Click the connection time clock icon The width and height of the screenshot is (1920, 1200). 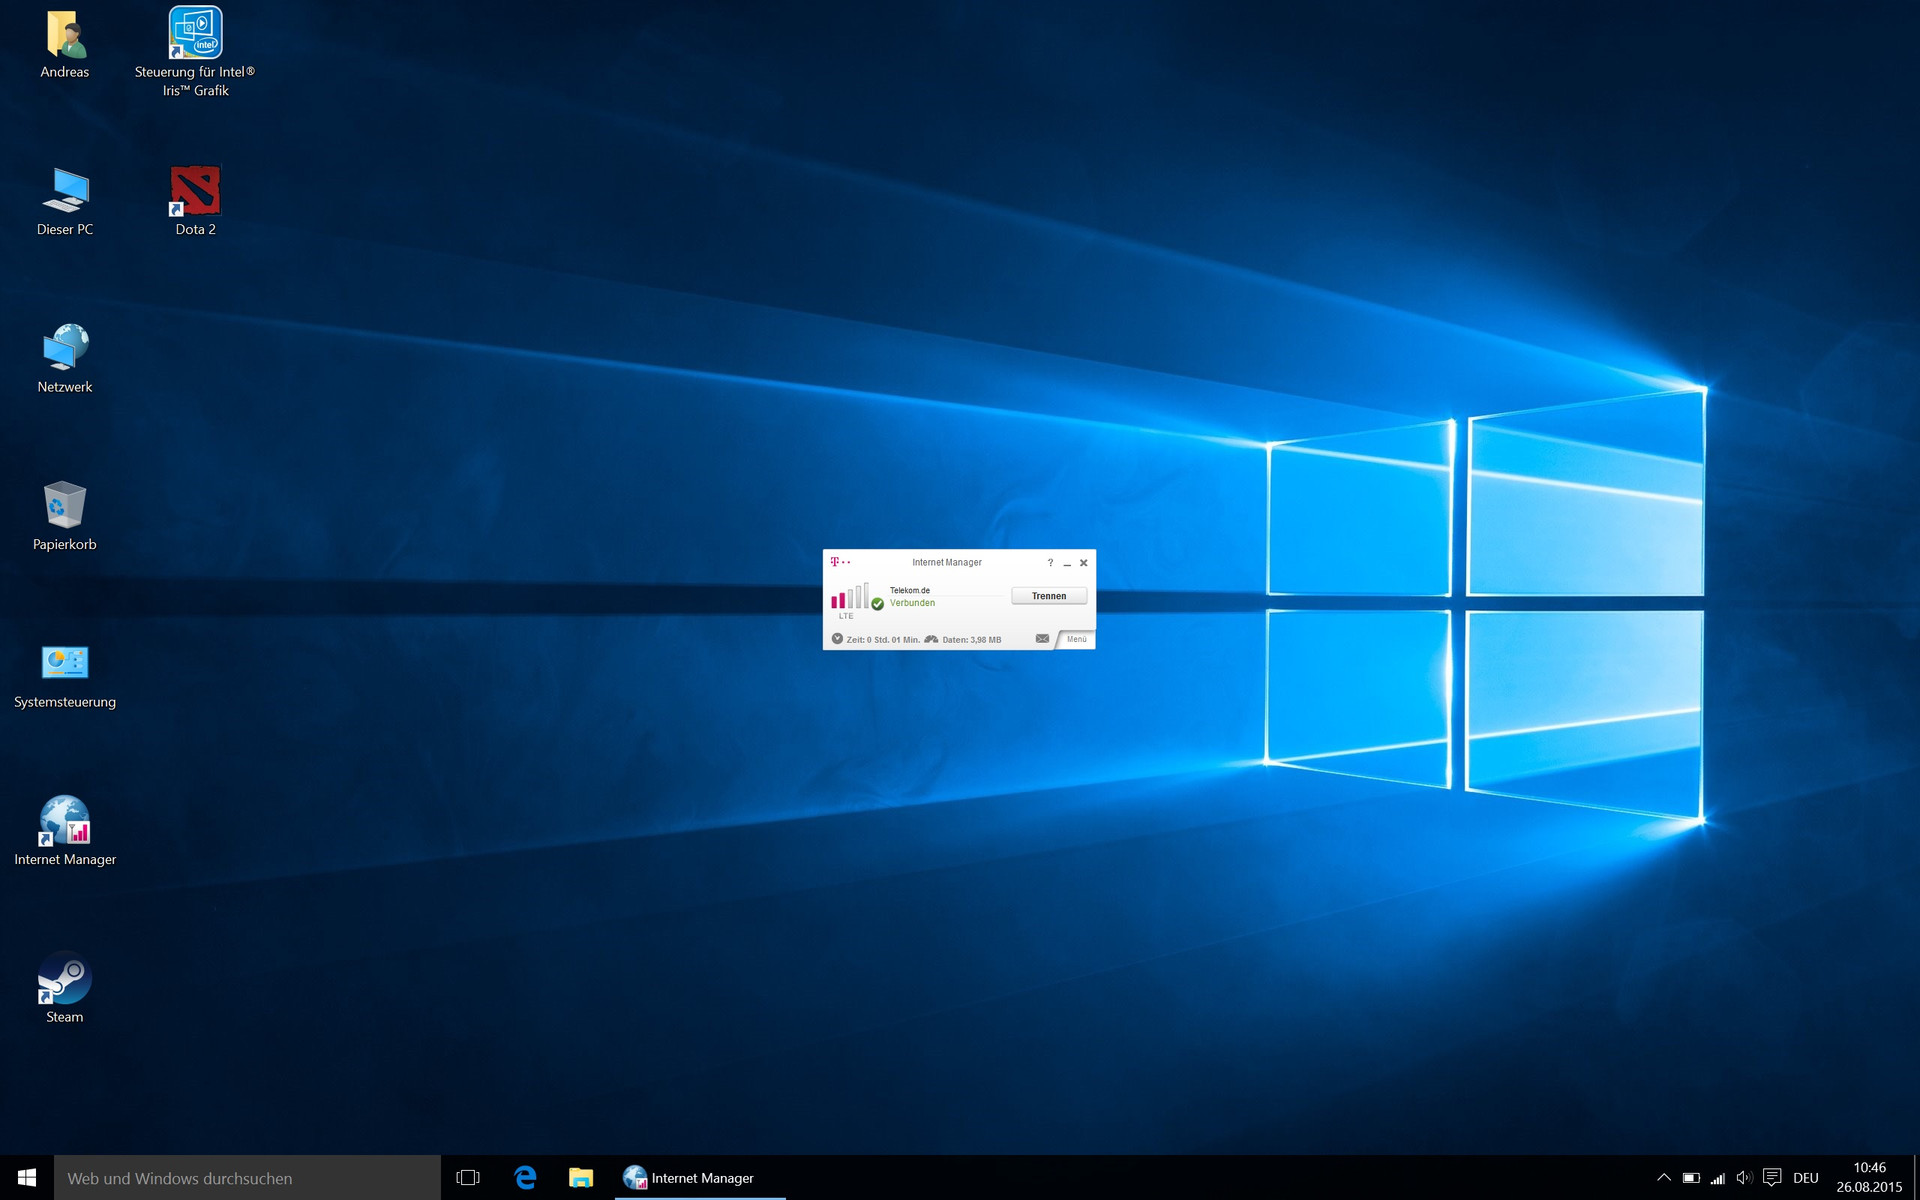pos(837,639)
